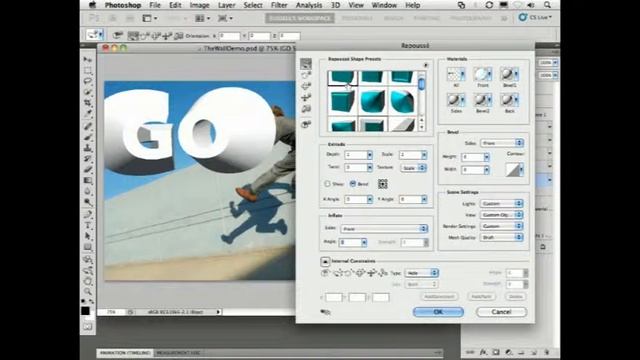Image resolution: width=640 pixels, height=360 pixels.
Task: Switch to the Animation (Timeline) tab
Action: tap(125, 353)
